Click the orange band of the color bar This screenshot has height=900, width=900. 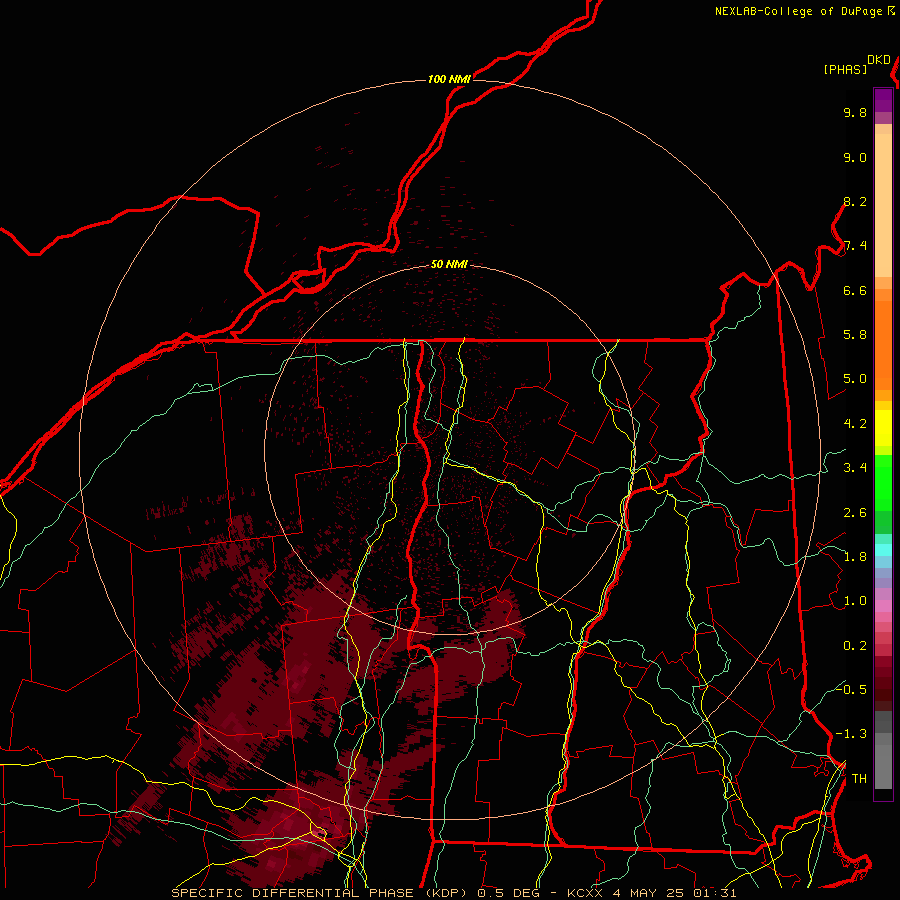883,344
